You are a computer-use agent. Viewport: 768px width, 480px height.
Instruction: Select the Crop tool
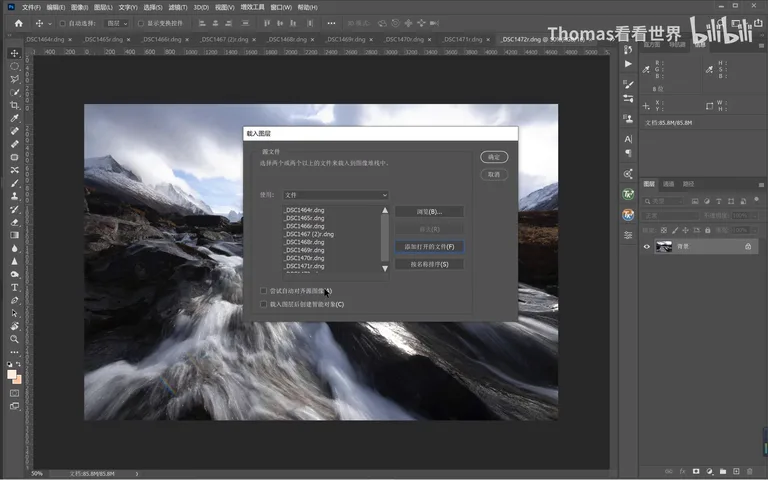point(15,105)
